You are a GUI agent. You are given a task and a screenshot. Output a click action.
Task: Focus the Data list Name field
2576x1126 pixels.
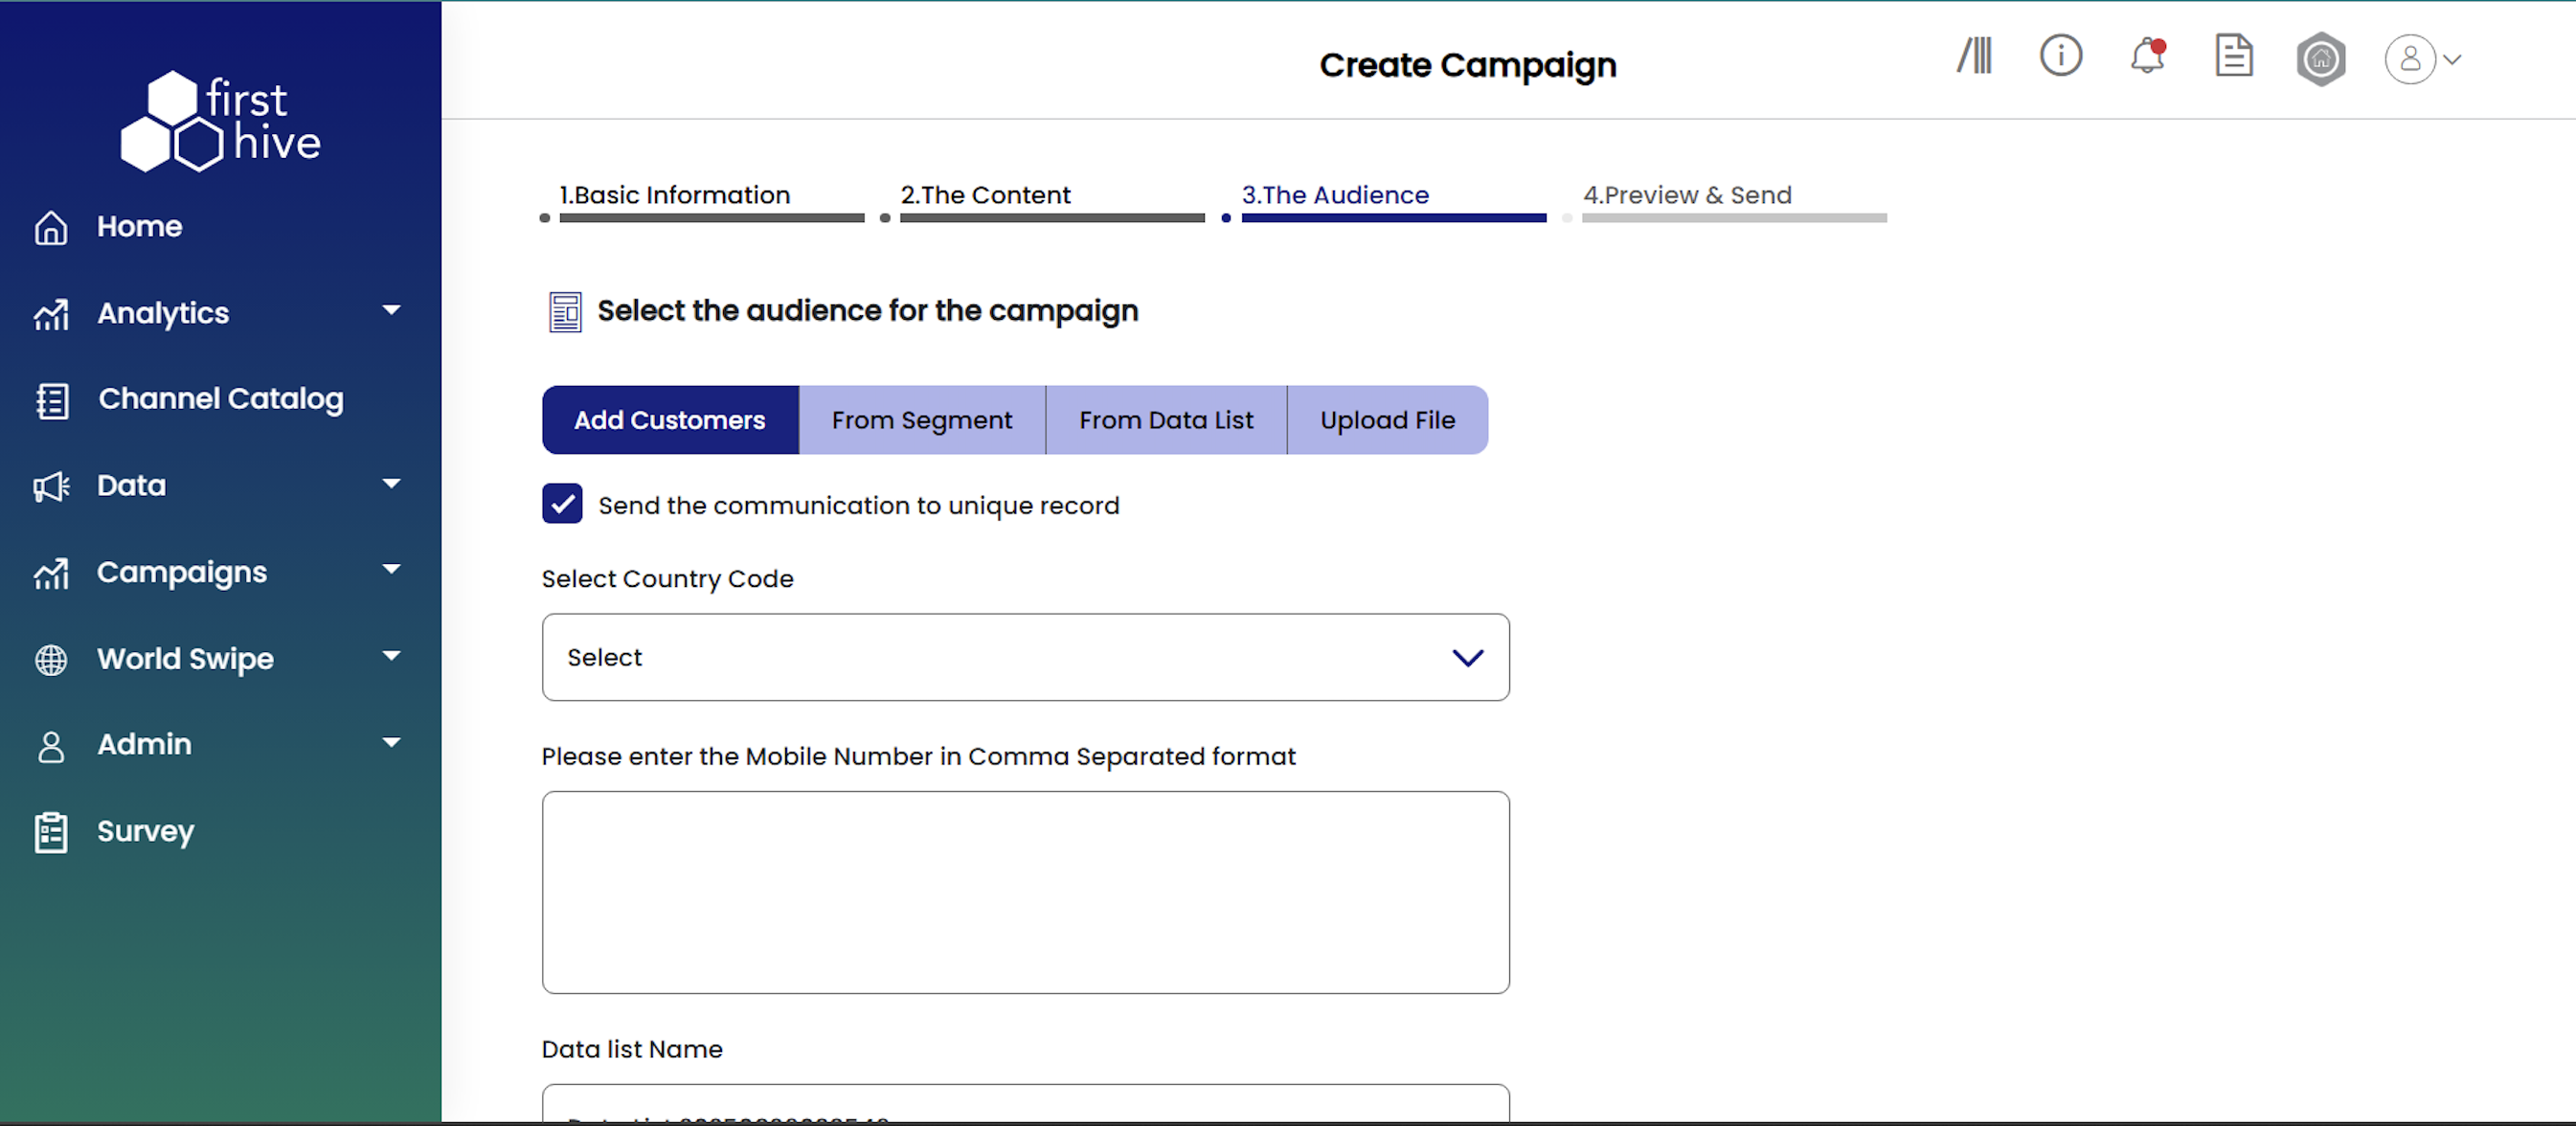(1025, 1104)
